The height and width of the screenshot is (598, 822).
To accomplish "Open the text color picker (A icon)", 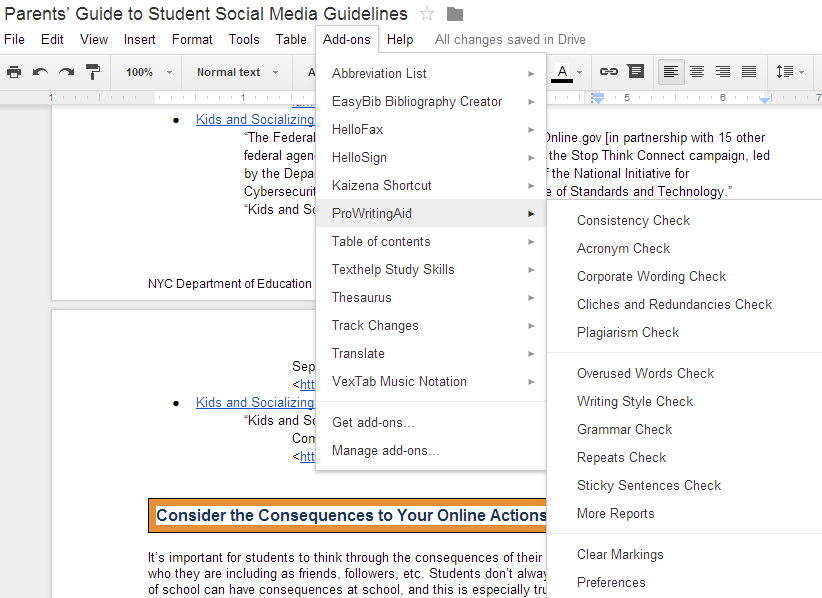I will click(x=563, y=72).
